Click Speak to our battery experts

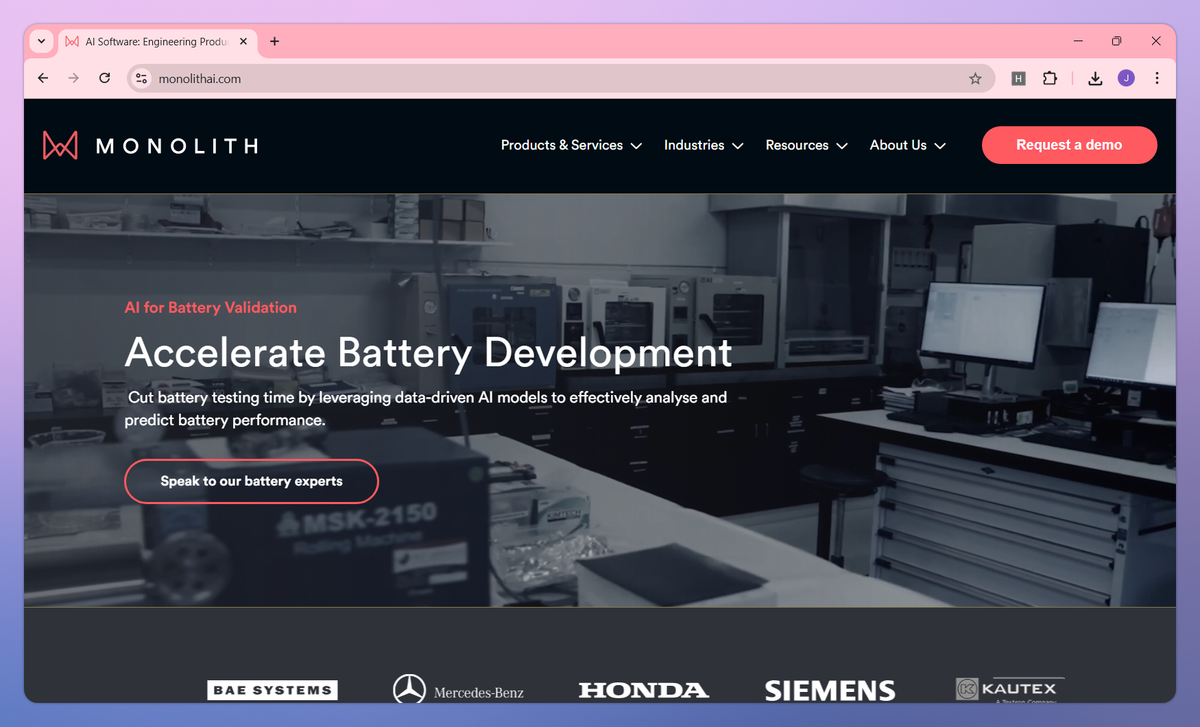251,481
